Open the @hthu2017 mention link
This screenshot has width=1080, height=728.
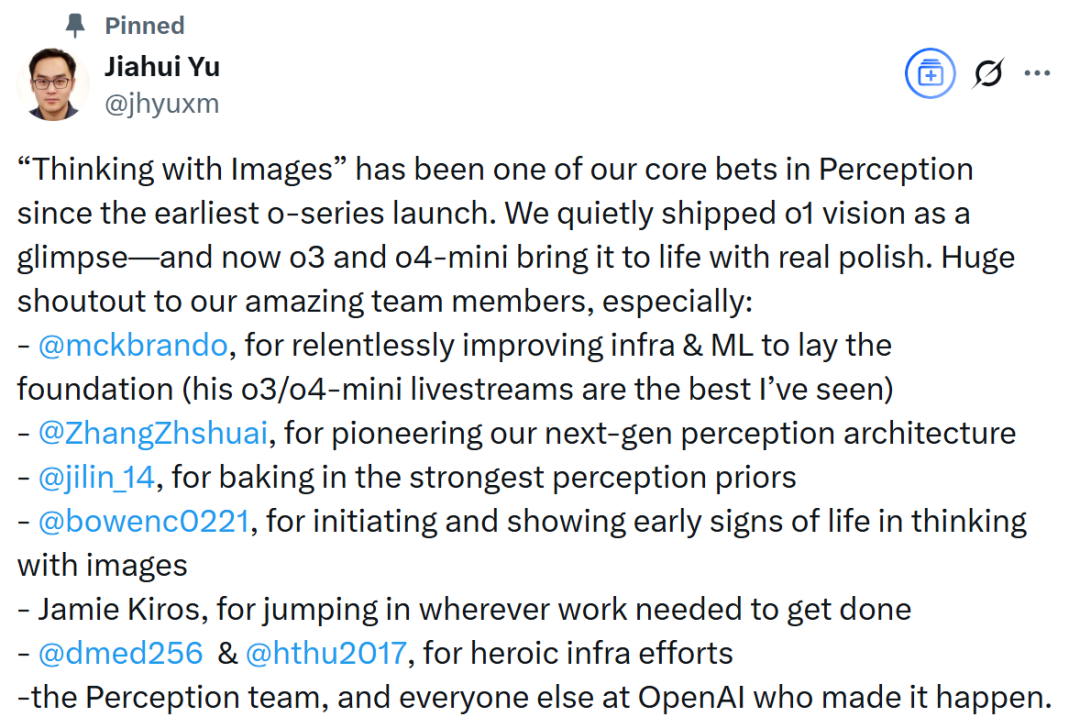326,653
